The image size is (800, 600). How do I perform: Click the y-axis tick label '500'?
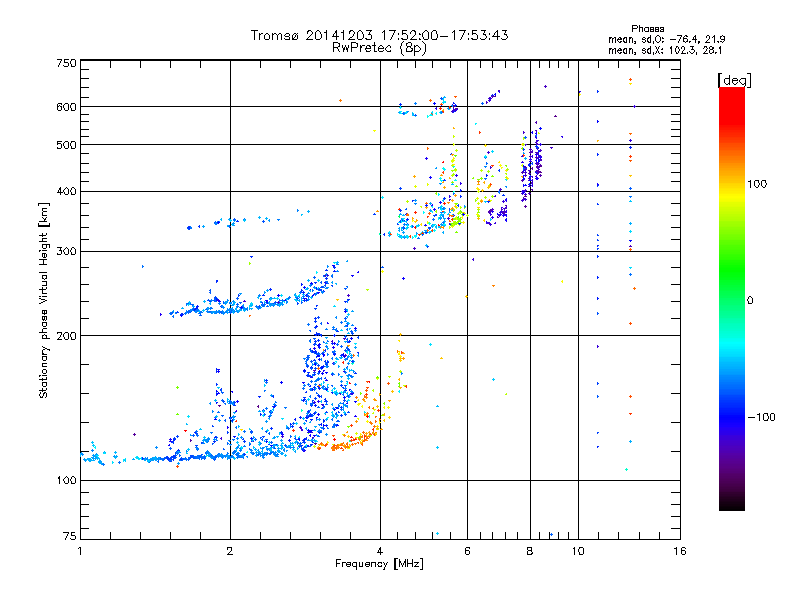66,145
